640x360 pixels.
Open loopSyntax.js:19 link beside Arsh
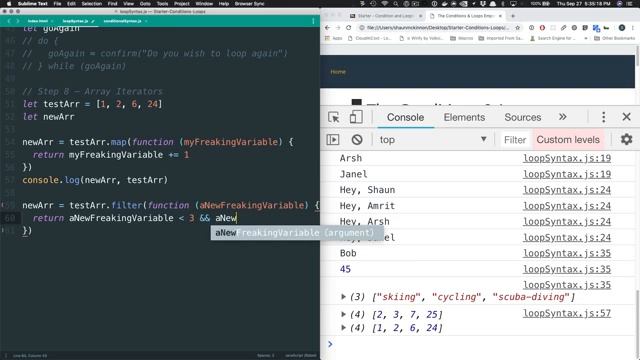(567, 158)
